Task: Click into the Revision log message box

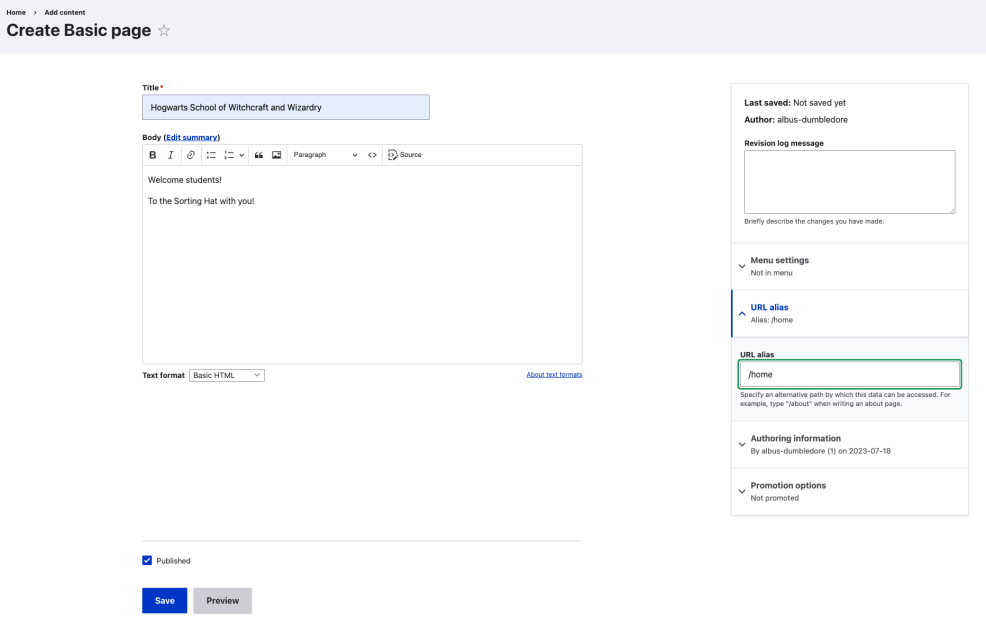Action: pyautogui.click(x=849, y=181)
